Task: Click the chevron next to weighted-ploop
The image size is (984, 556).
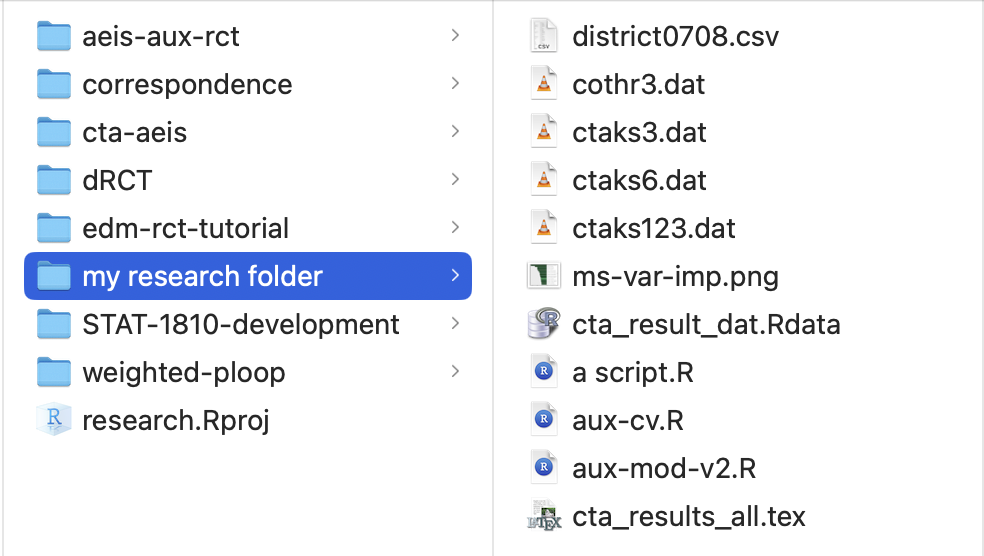Action: (455, 372)
